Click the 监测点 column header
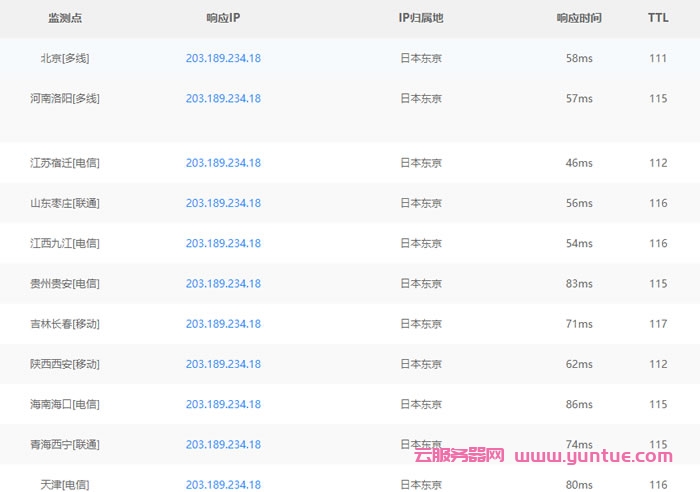700x492 pixels. click(65, 18)
